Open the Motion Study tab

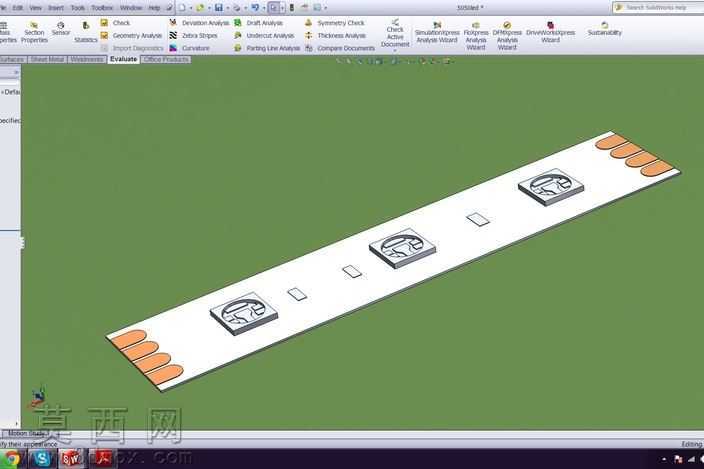point(26,434)
